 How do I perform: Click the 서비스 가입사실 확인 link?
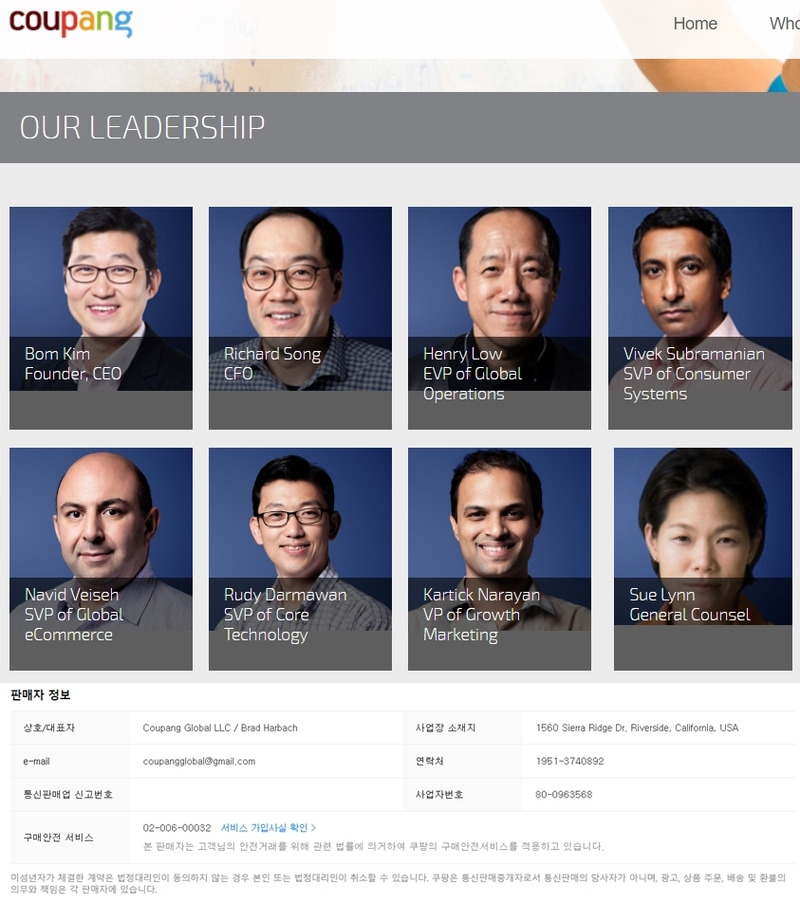pyautogui.click(x=264, y=828)
